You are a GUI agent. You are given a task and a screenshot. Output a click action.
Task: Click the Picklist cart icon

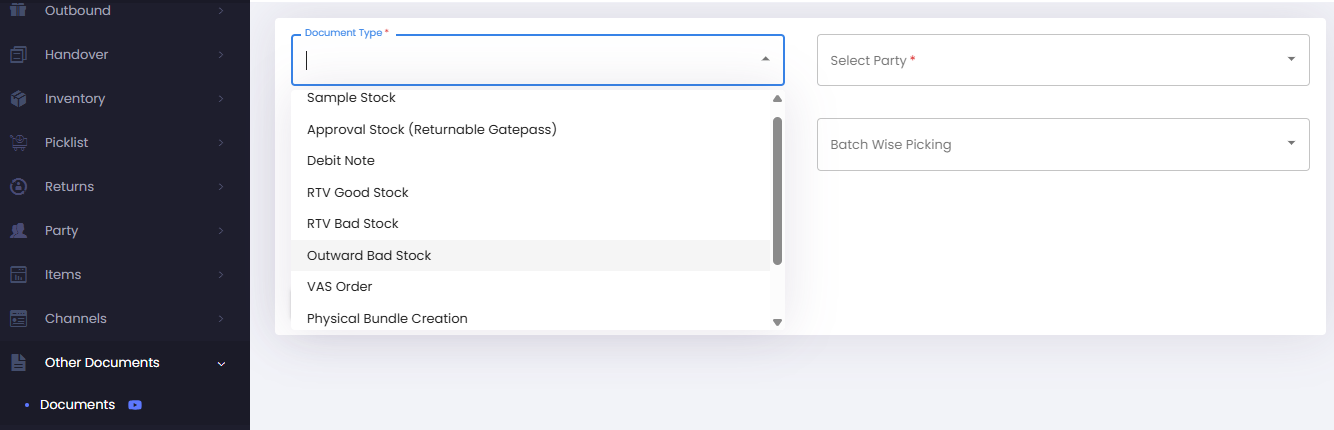click(x=18, y=143)
